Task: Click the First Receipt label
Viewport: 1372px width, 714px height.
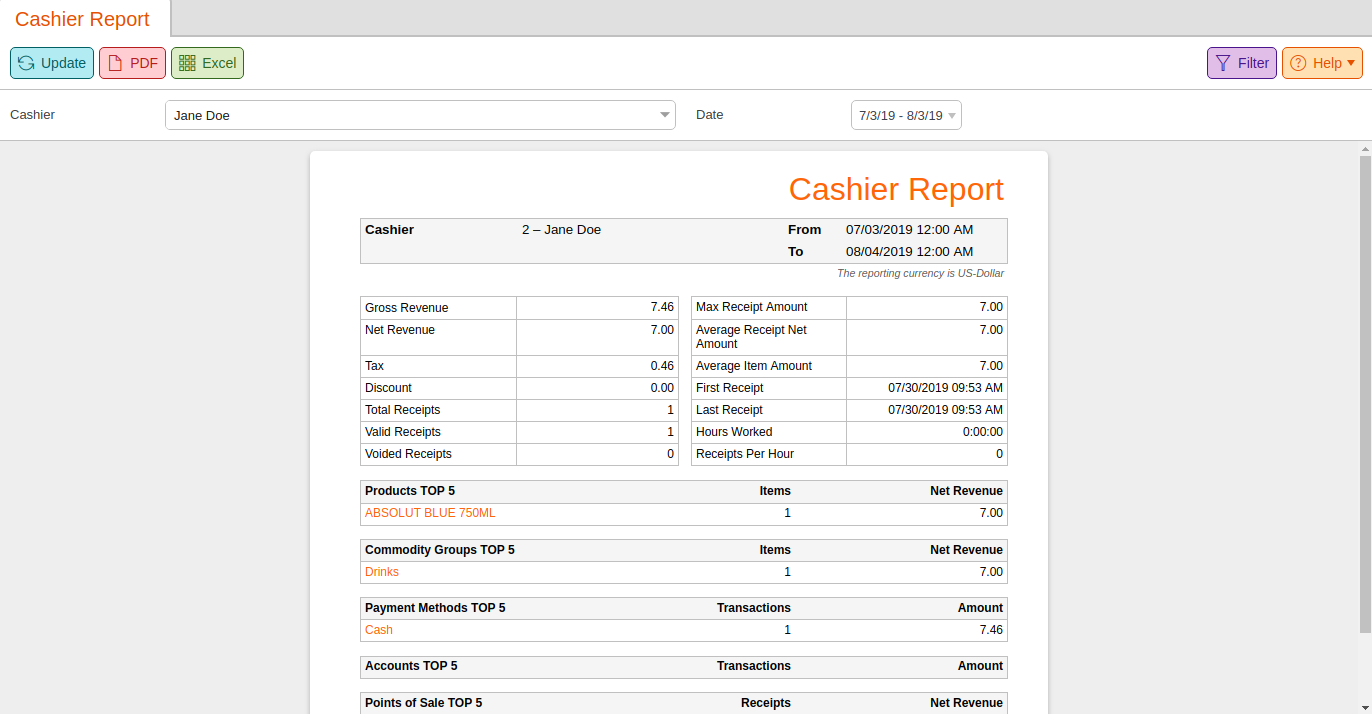Action: [x=730, y=388]
